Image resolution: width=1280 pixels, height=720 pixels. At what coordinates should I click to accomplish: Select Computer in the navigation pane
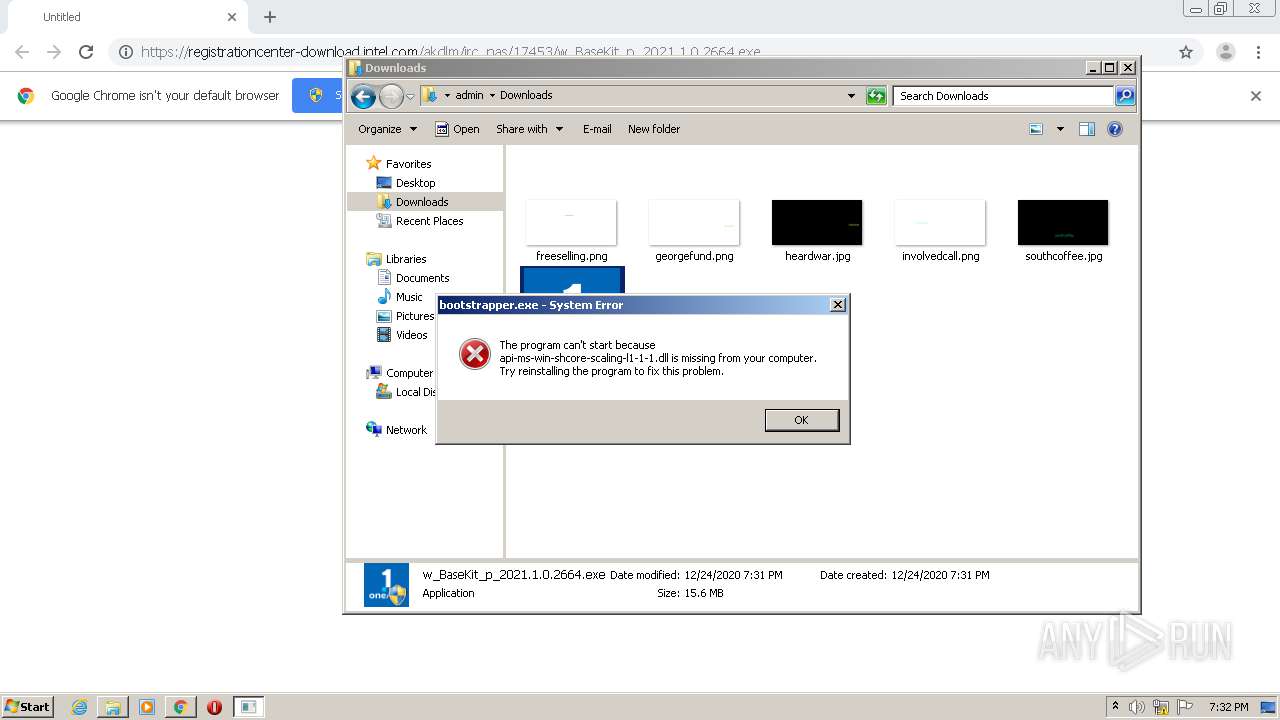click(400, 373)
